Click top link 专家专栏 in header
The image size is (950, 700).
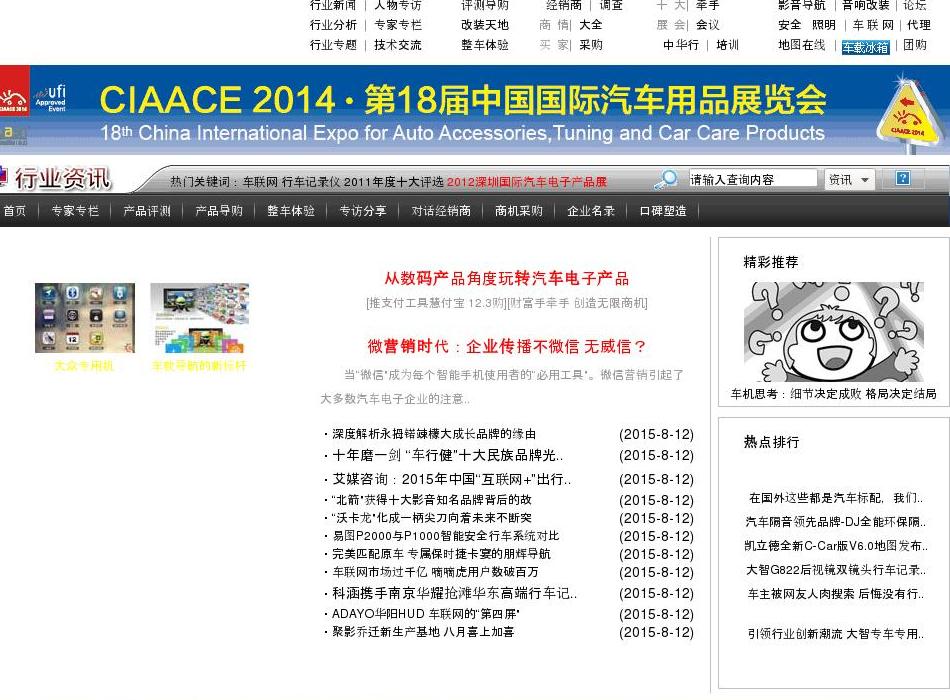[x=398, y=25]
